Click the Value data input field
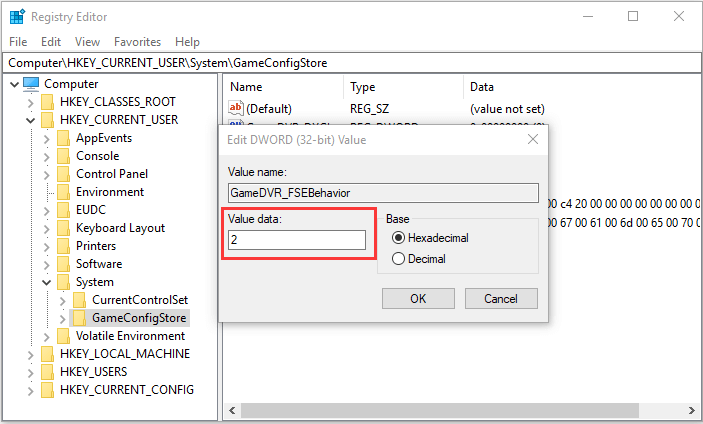 pyautogui.click(x=297, y=240)
